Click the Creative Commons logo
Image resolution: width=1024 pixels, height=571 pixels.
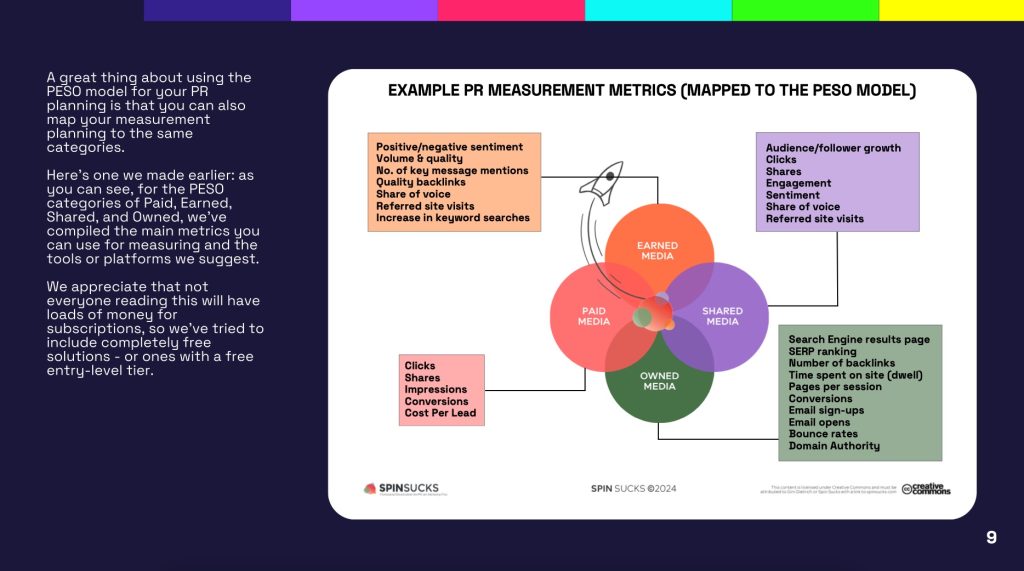(926, 489)
